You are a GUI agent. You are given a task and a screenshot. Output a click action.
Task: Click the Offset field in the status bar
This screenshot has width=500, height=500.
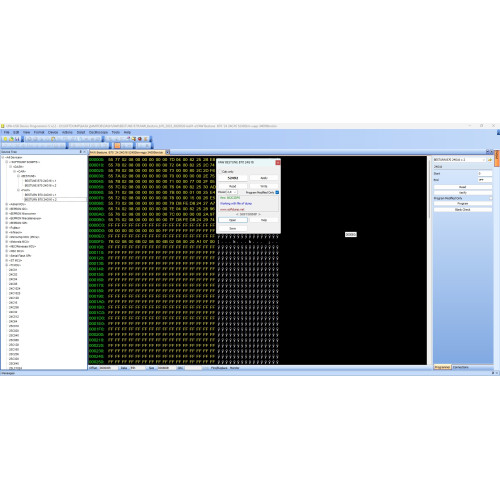click(109, 368)
